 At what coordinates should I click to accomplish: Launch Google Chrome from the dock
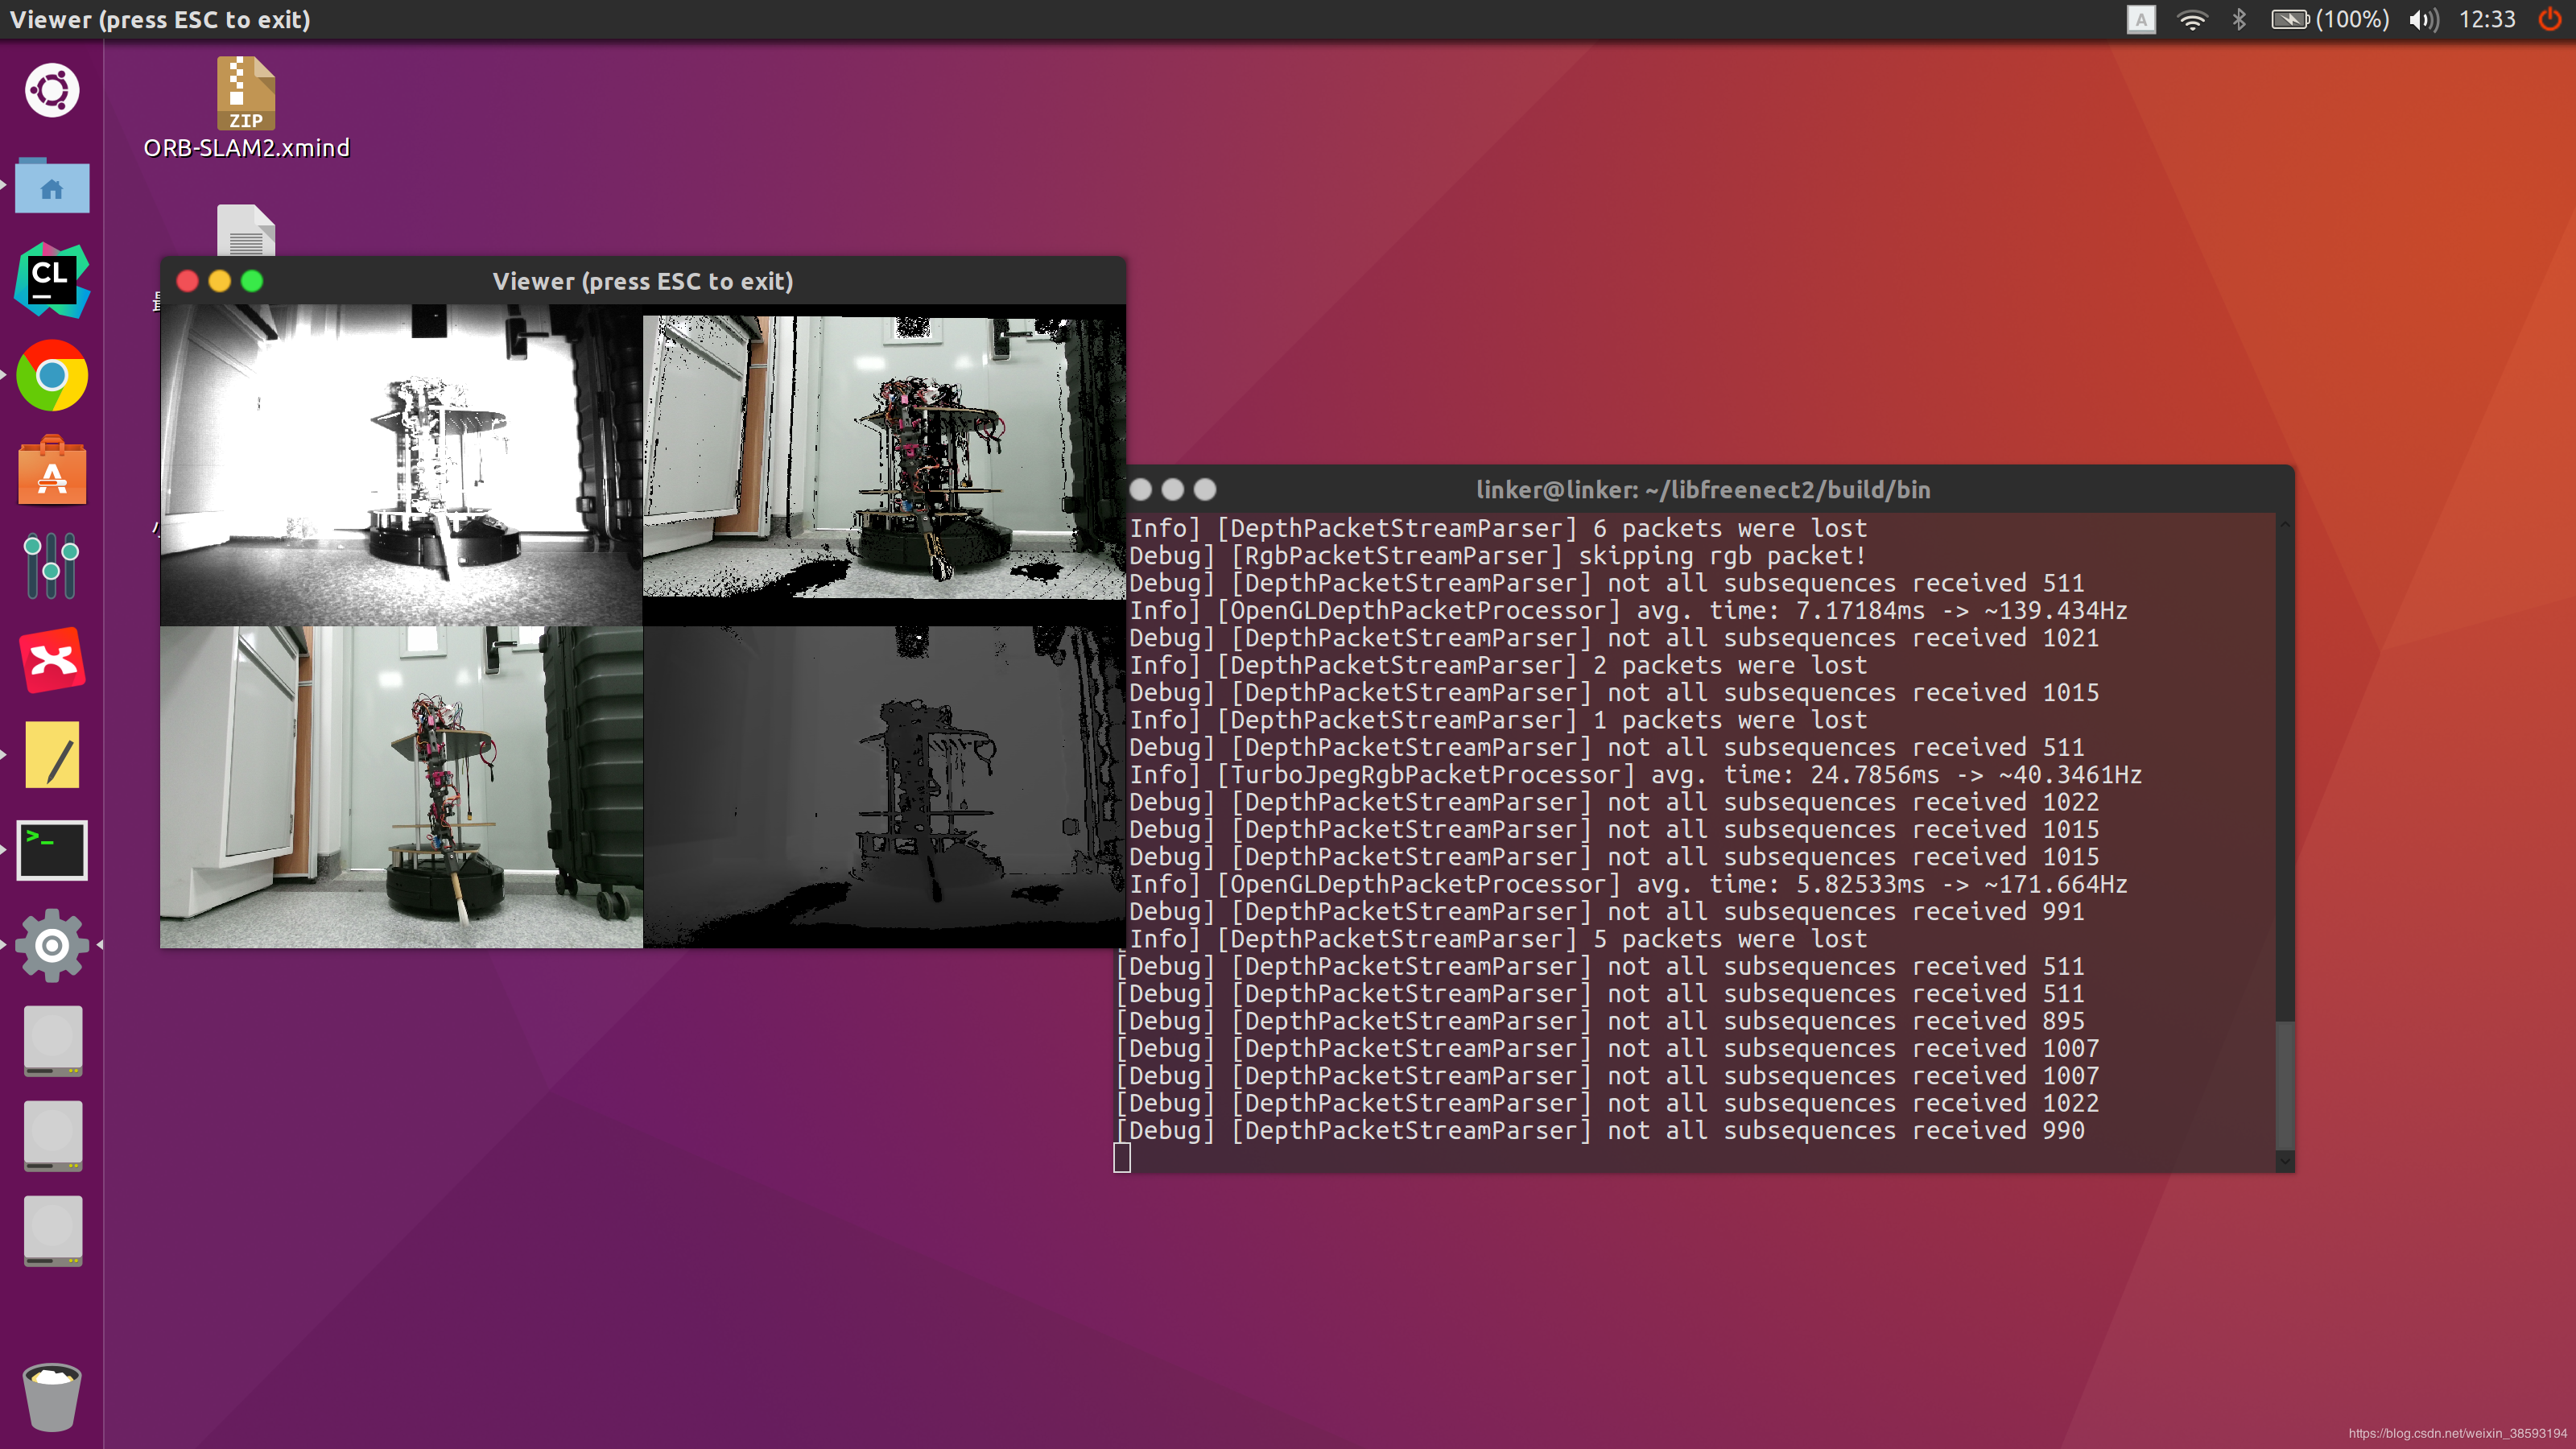[x=52, y=376]
